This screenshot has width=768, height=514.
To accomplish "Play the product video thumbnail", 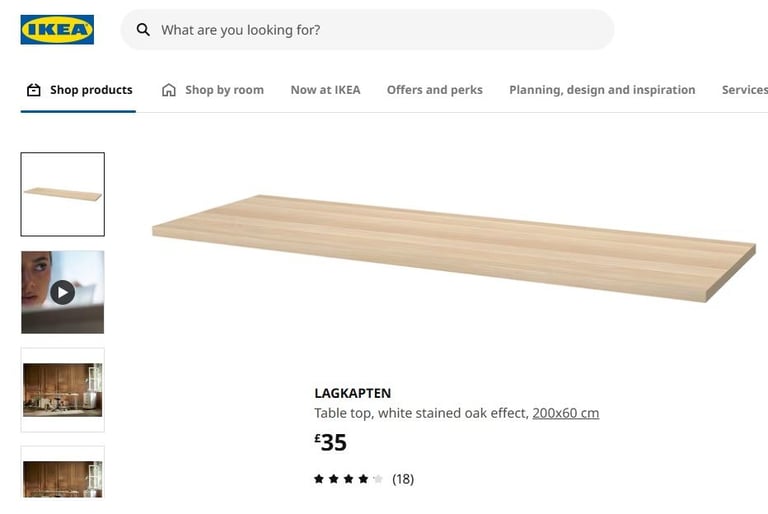I will click(x=62, y=293).
